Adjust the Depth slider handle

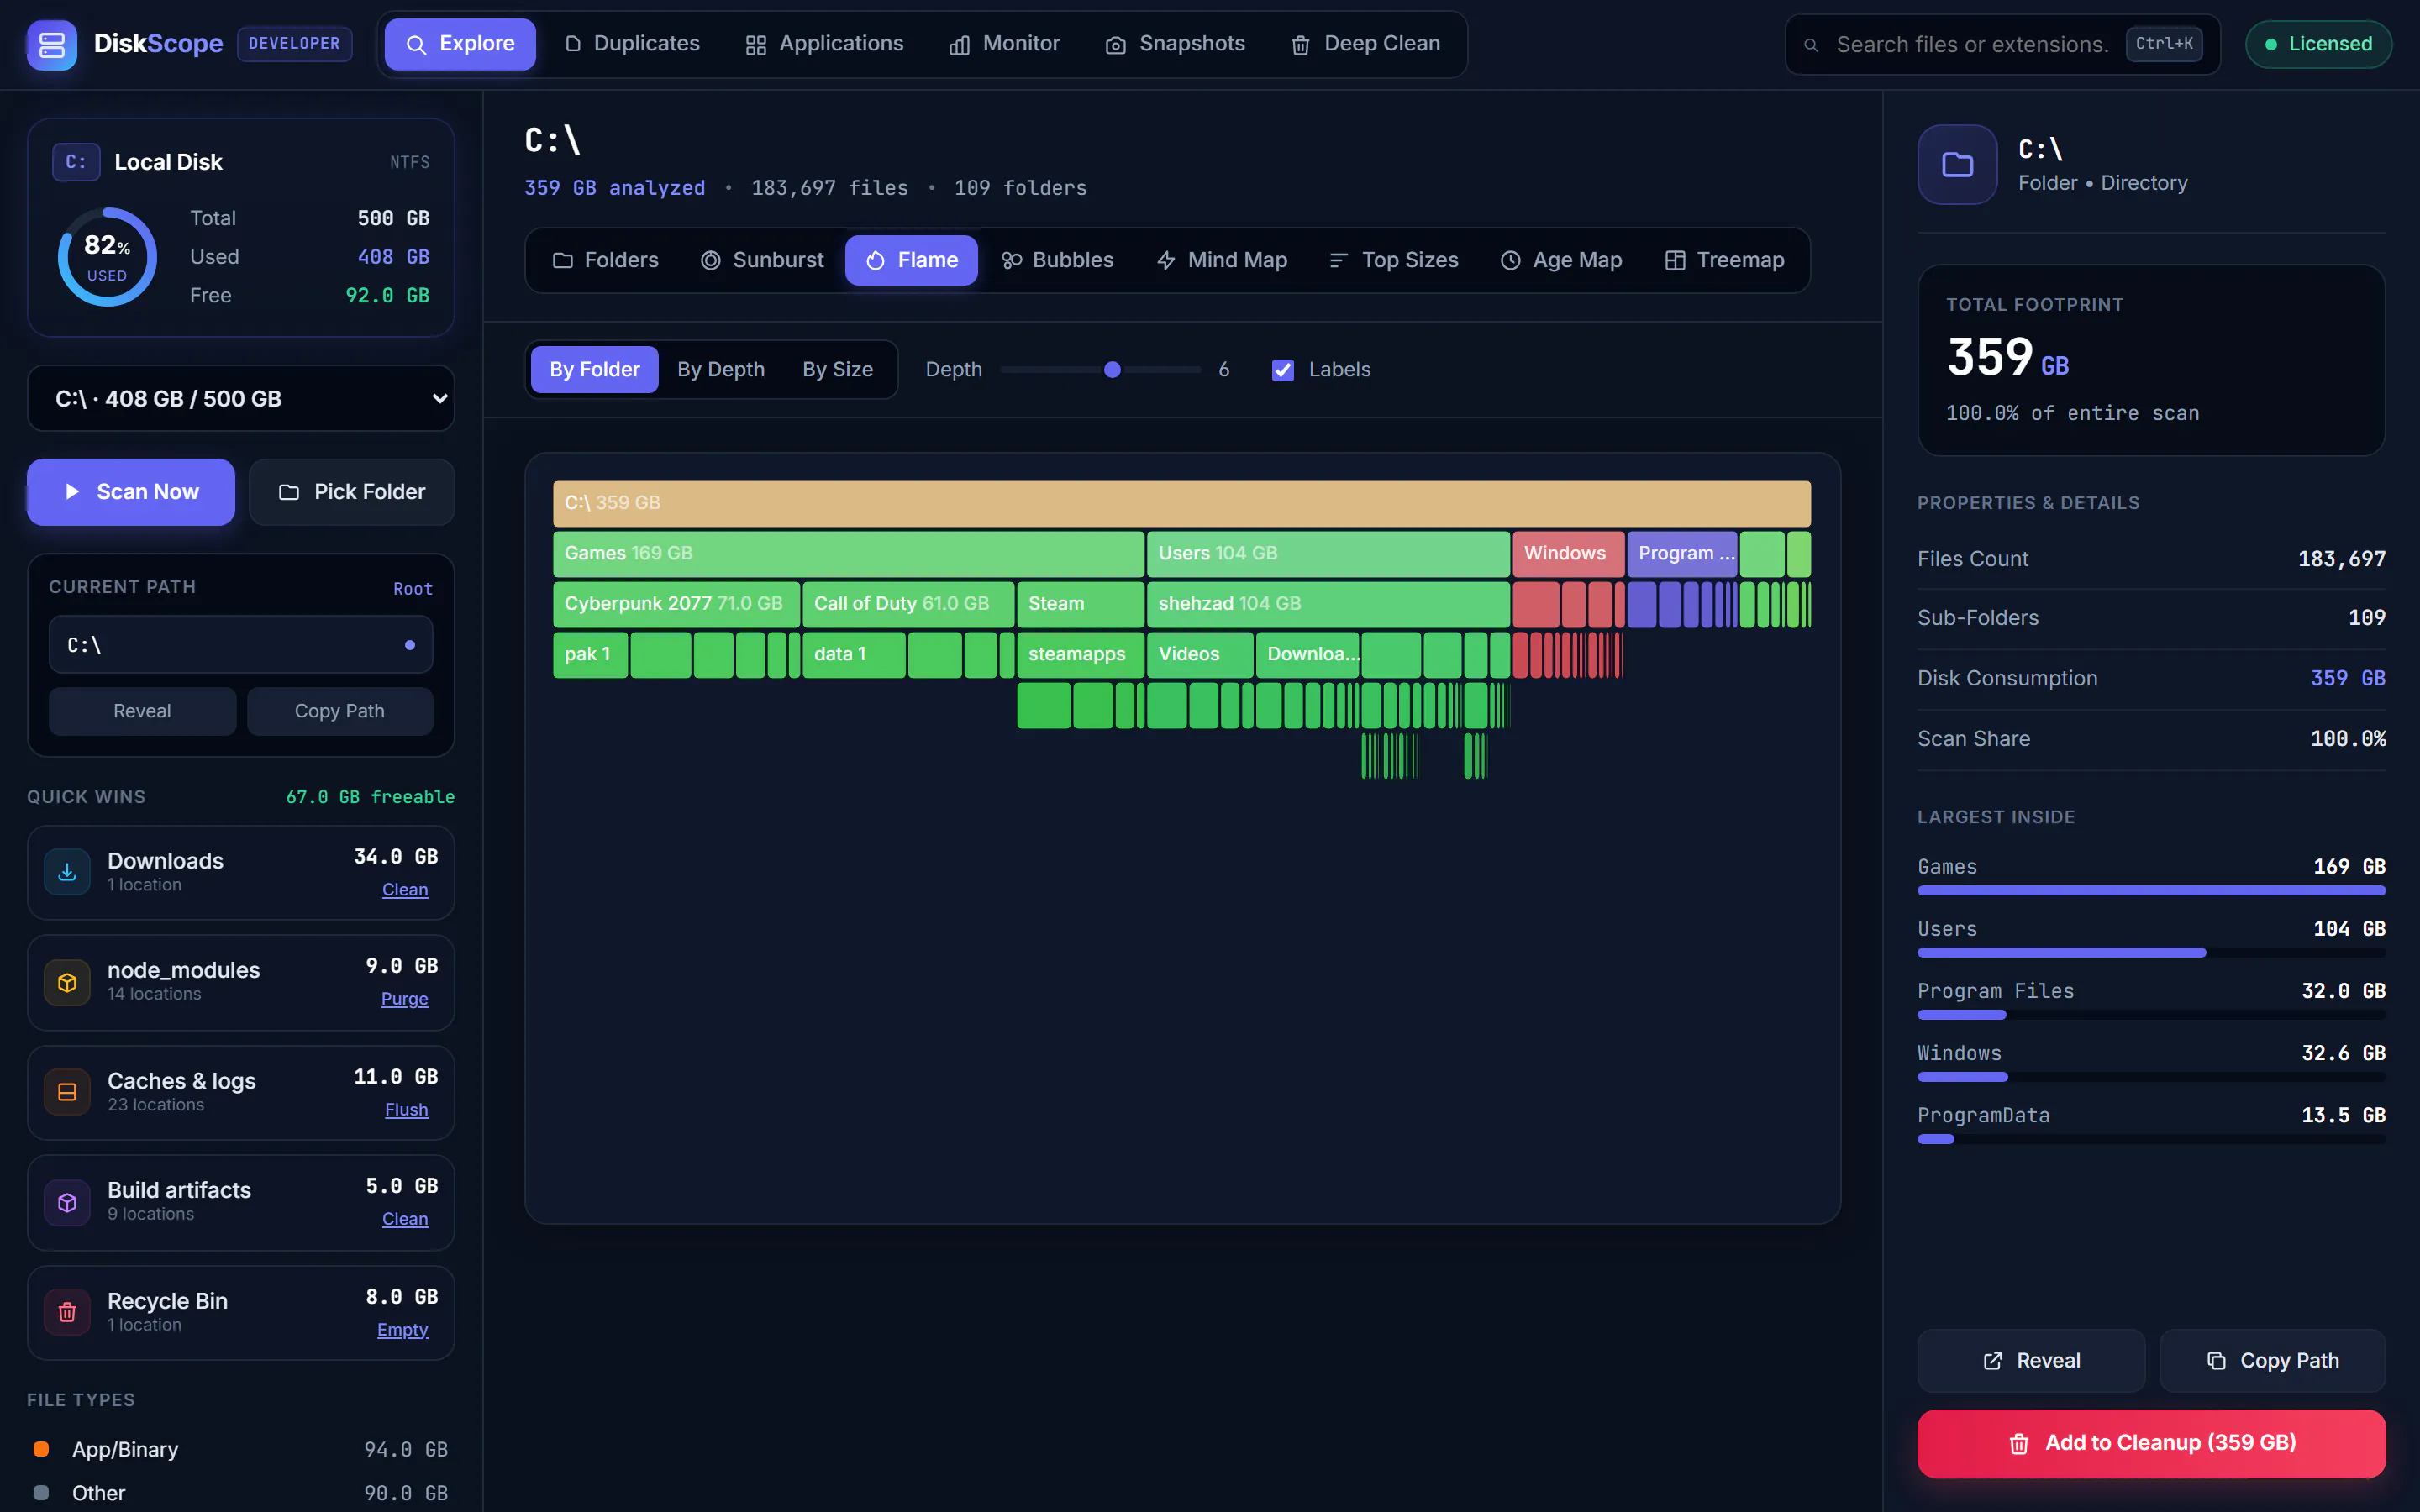pyautogui.click(x=1112, y=370)
